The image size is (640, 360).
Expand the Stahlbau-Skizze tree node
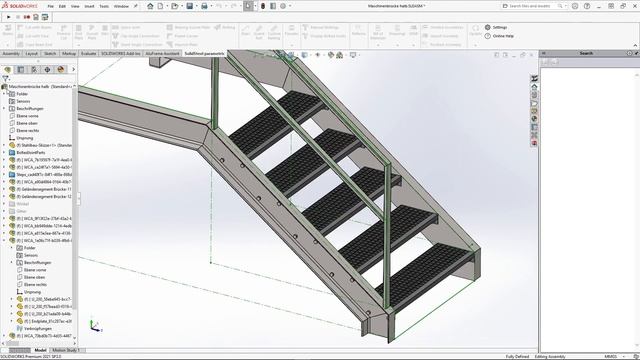coord(4,145)
